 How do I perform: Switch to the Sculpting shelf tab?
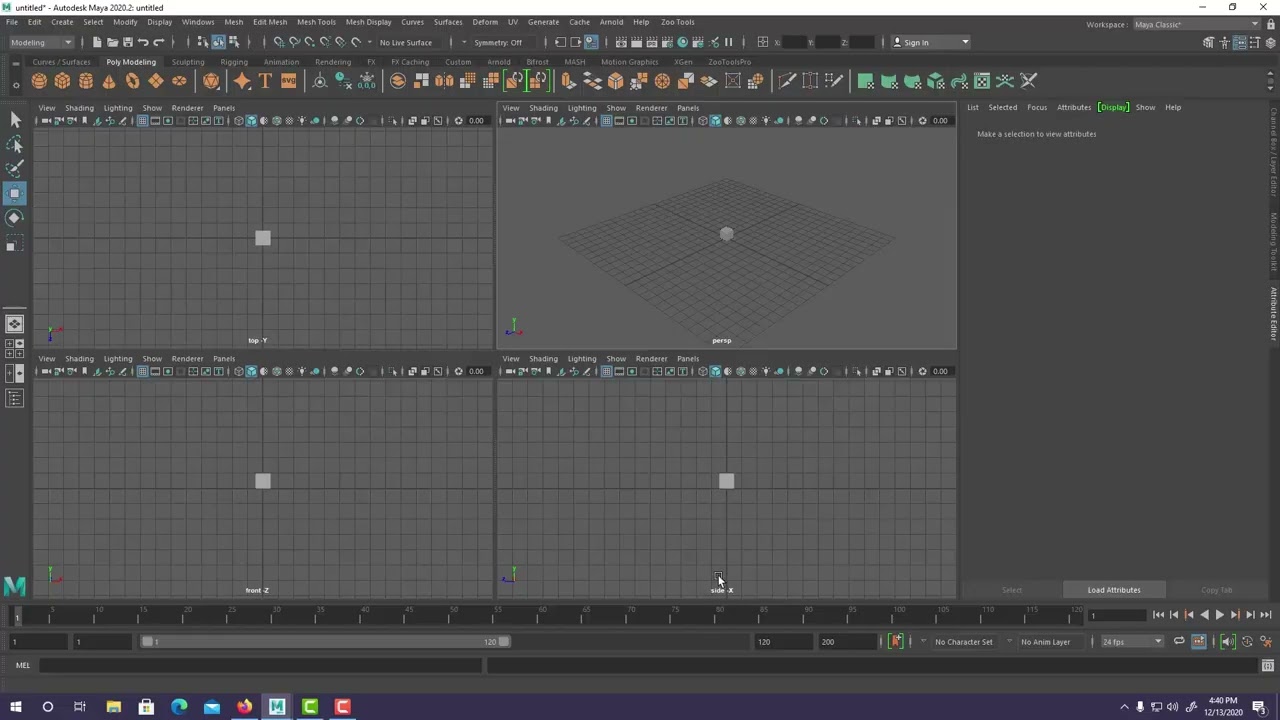[187, 62]
